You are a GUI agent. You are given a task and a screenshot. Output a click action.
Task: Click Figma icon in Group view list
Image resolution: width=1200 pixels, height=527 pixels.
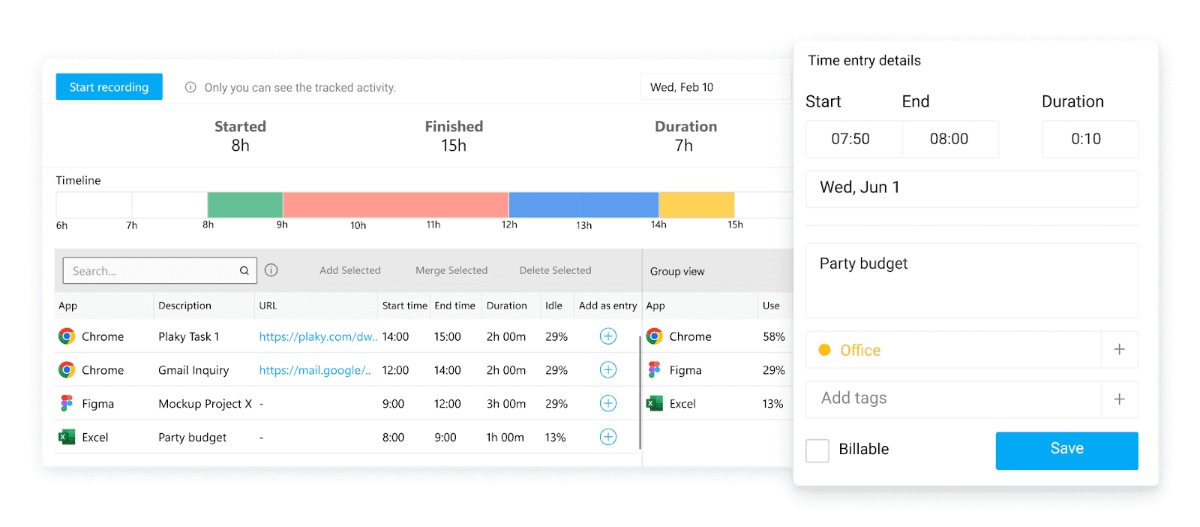(x=655, y=370)
